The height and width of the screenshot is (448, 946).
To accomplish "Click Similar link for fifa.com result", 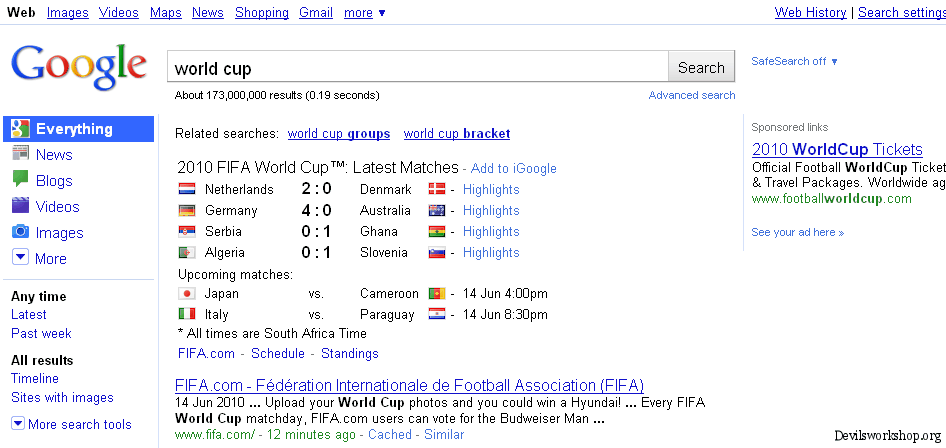I will click(x=444, y=434).
